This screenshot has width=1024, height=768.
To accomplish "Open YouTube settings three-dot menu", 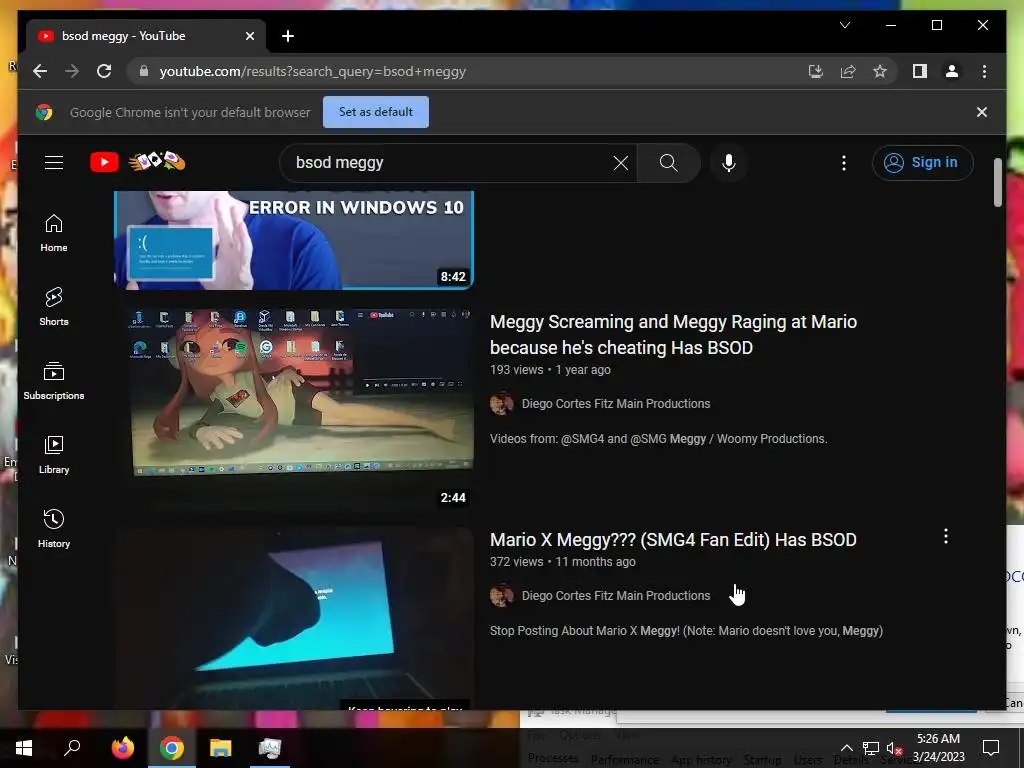I will pyautogui.click(x=844, y=163).
